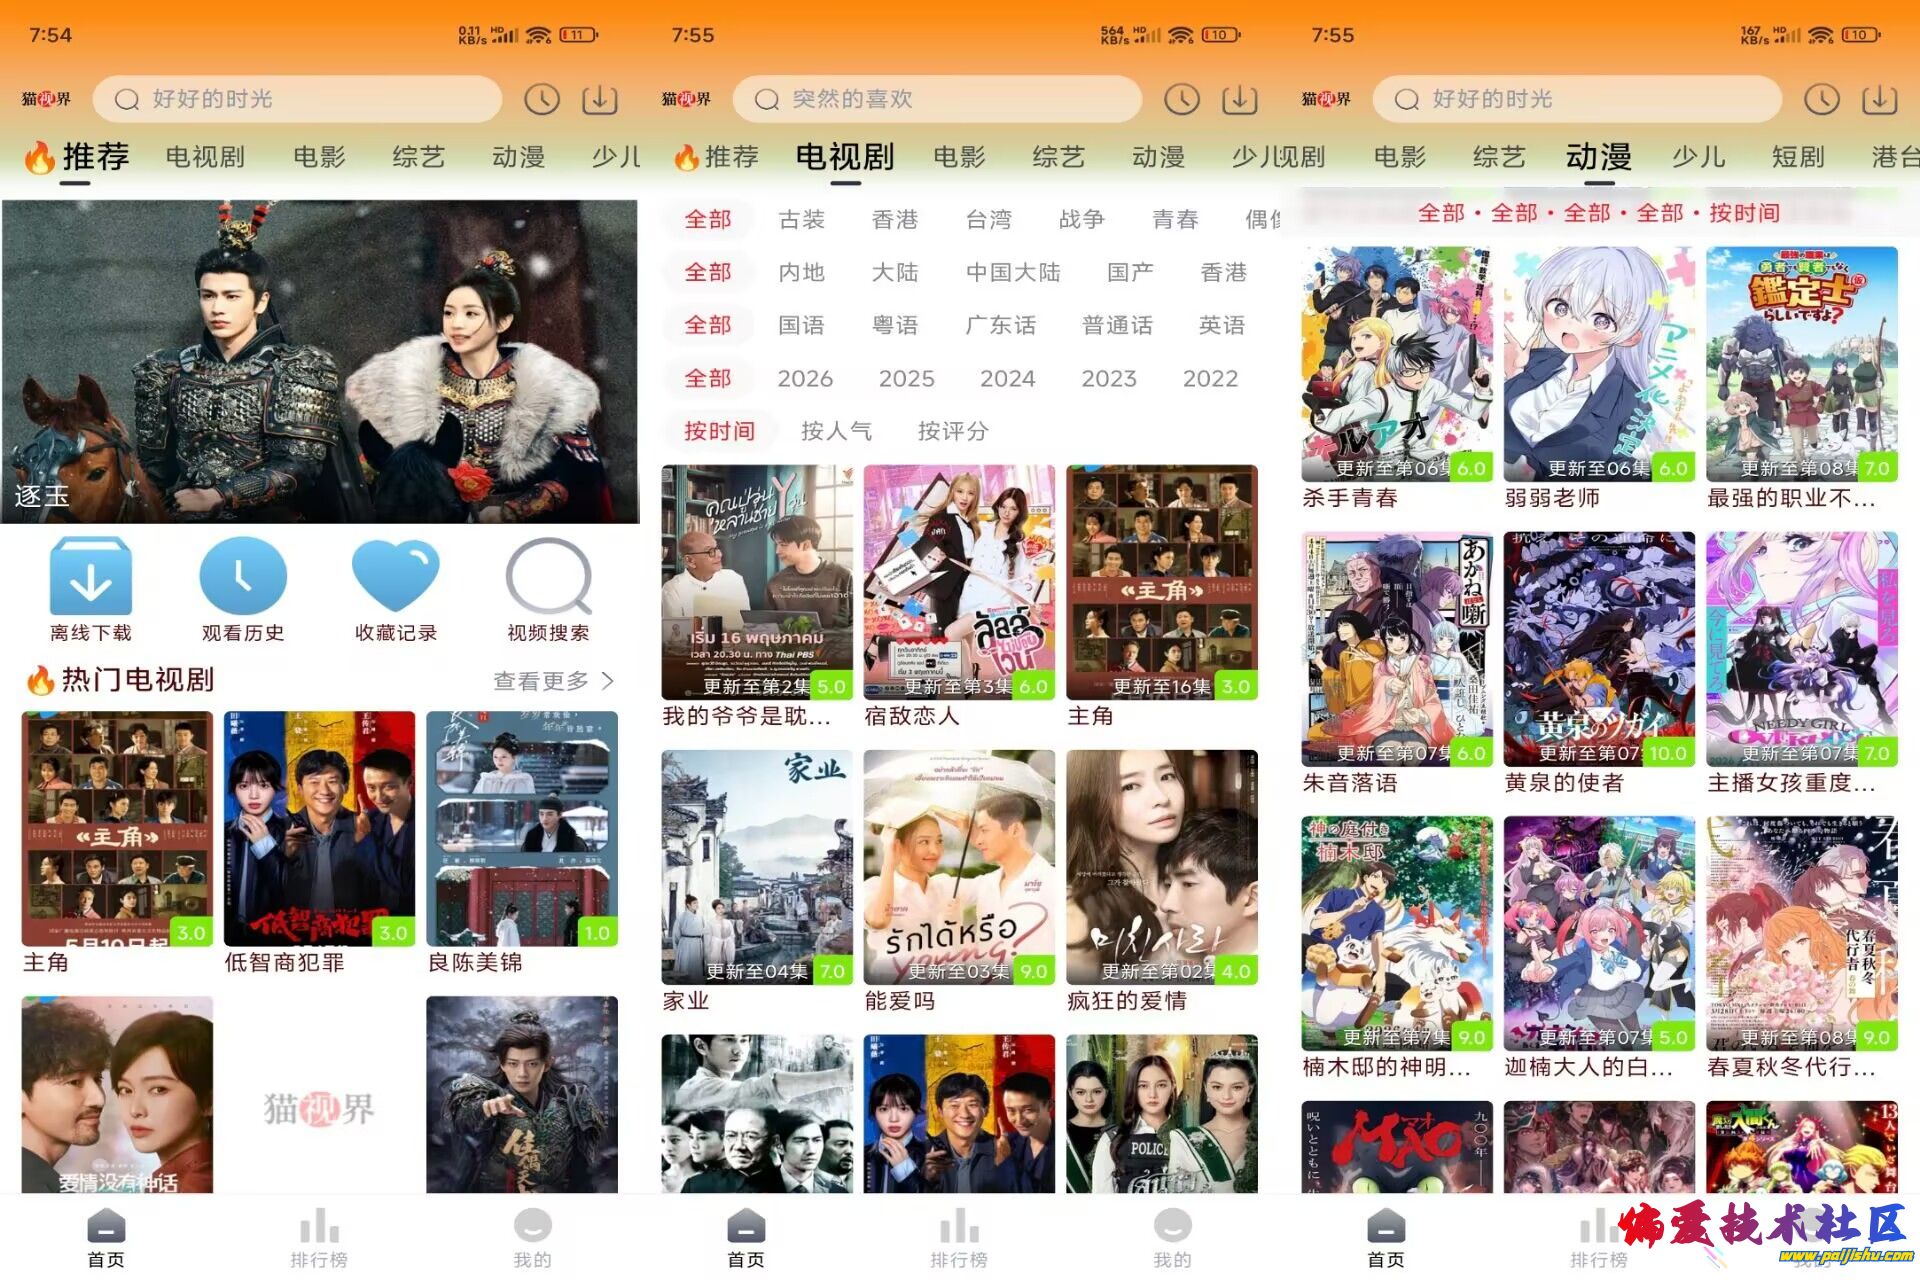Select 2023 year filter
This screenshot has width=1920, height=1280.
point(1109,378)
